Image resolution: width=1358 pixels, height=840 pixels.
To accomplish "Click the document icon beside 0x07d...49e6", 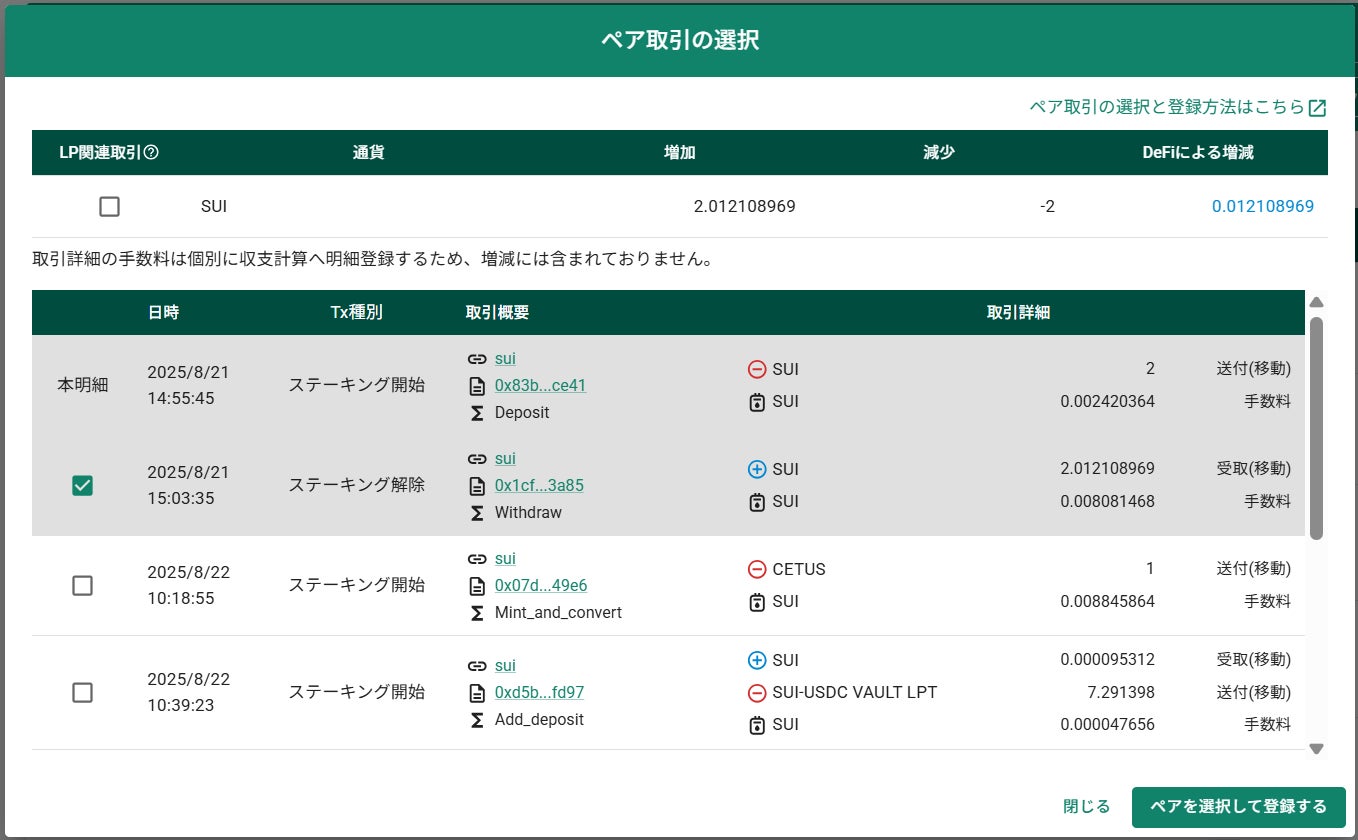I will (477, 585).
